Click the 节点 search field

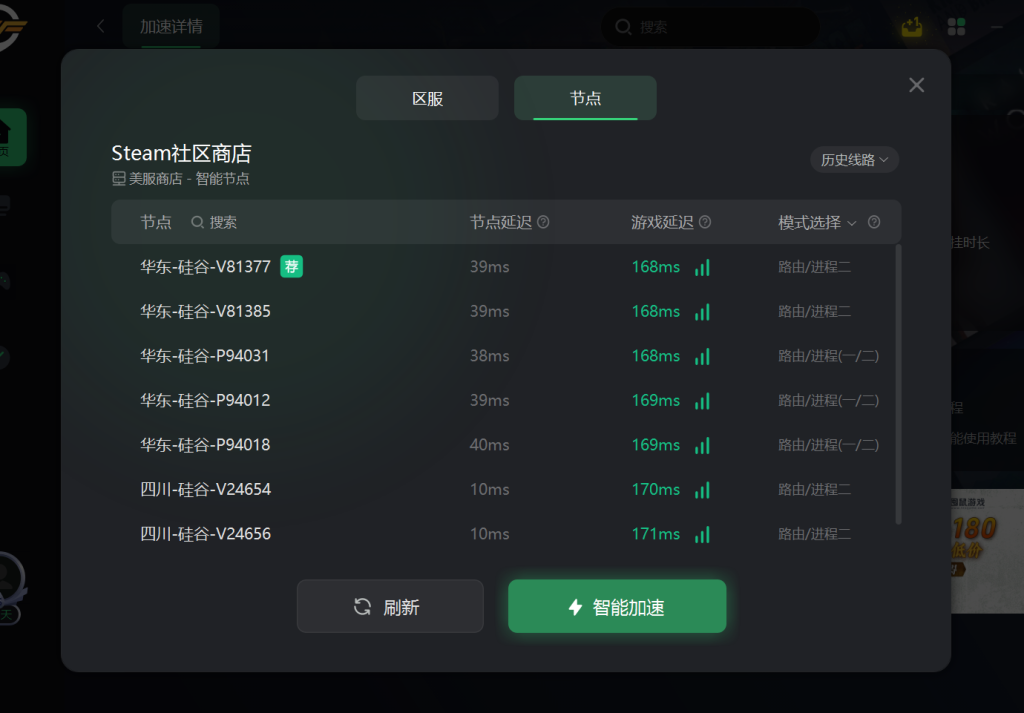[214, 223]
